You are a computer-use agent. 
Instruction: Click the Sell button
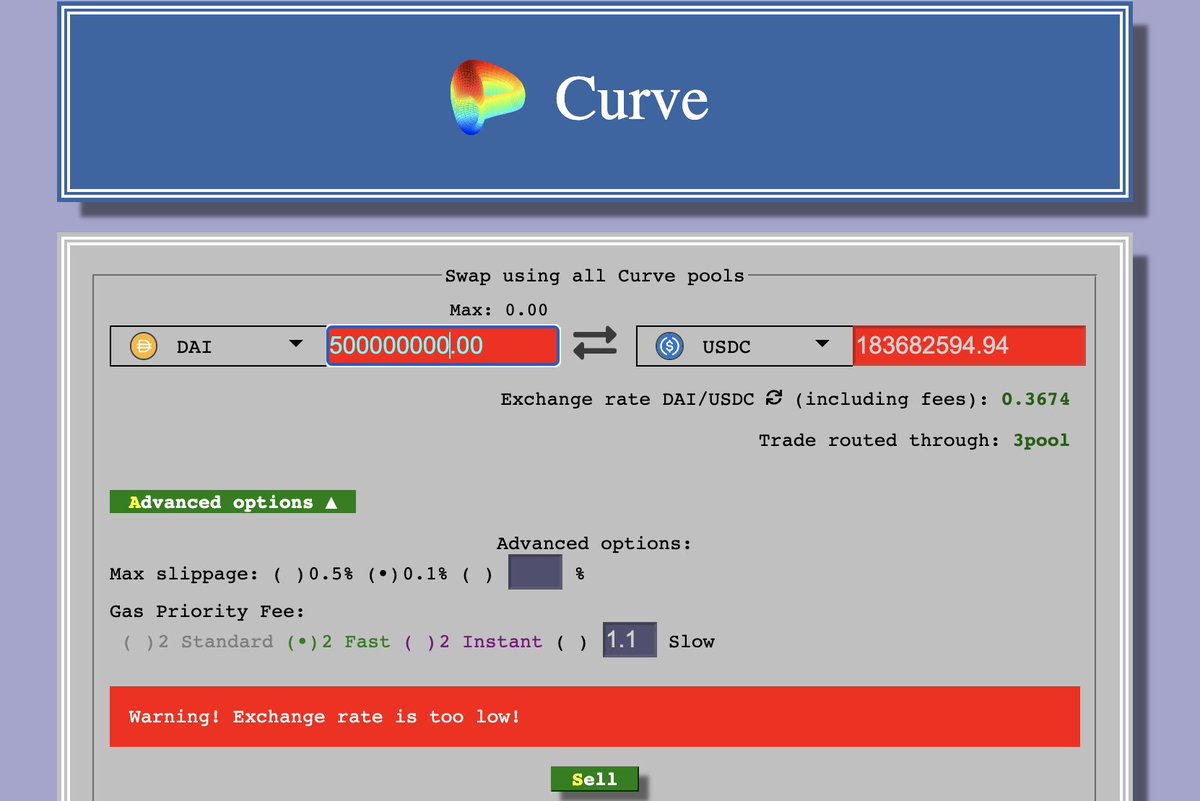(594, 779)
